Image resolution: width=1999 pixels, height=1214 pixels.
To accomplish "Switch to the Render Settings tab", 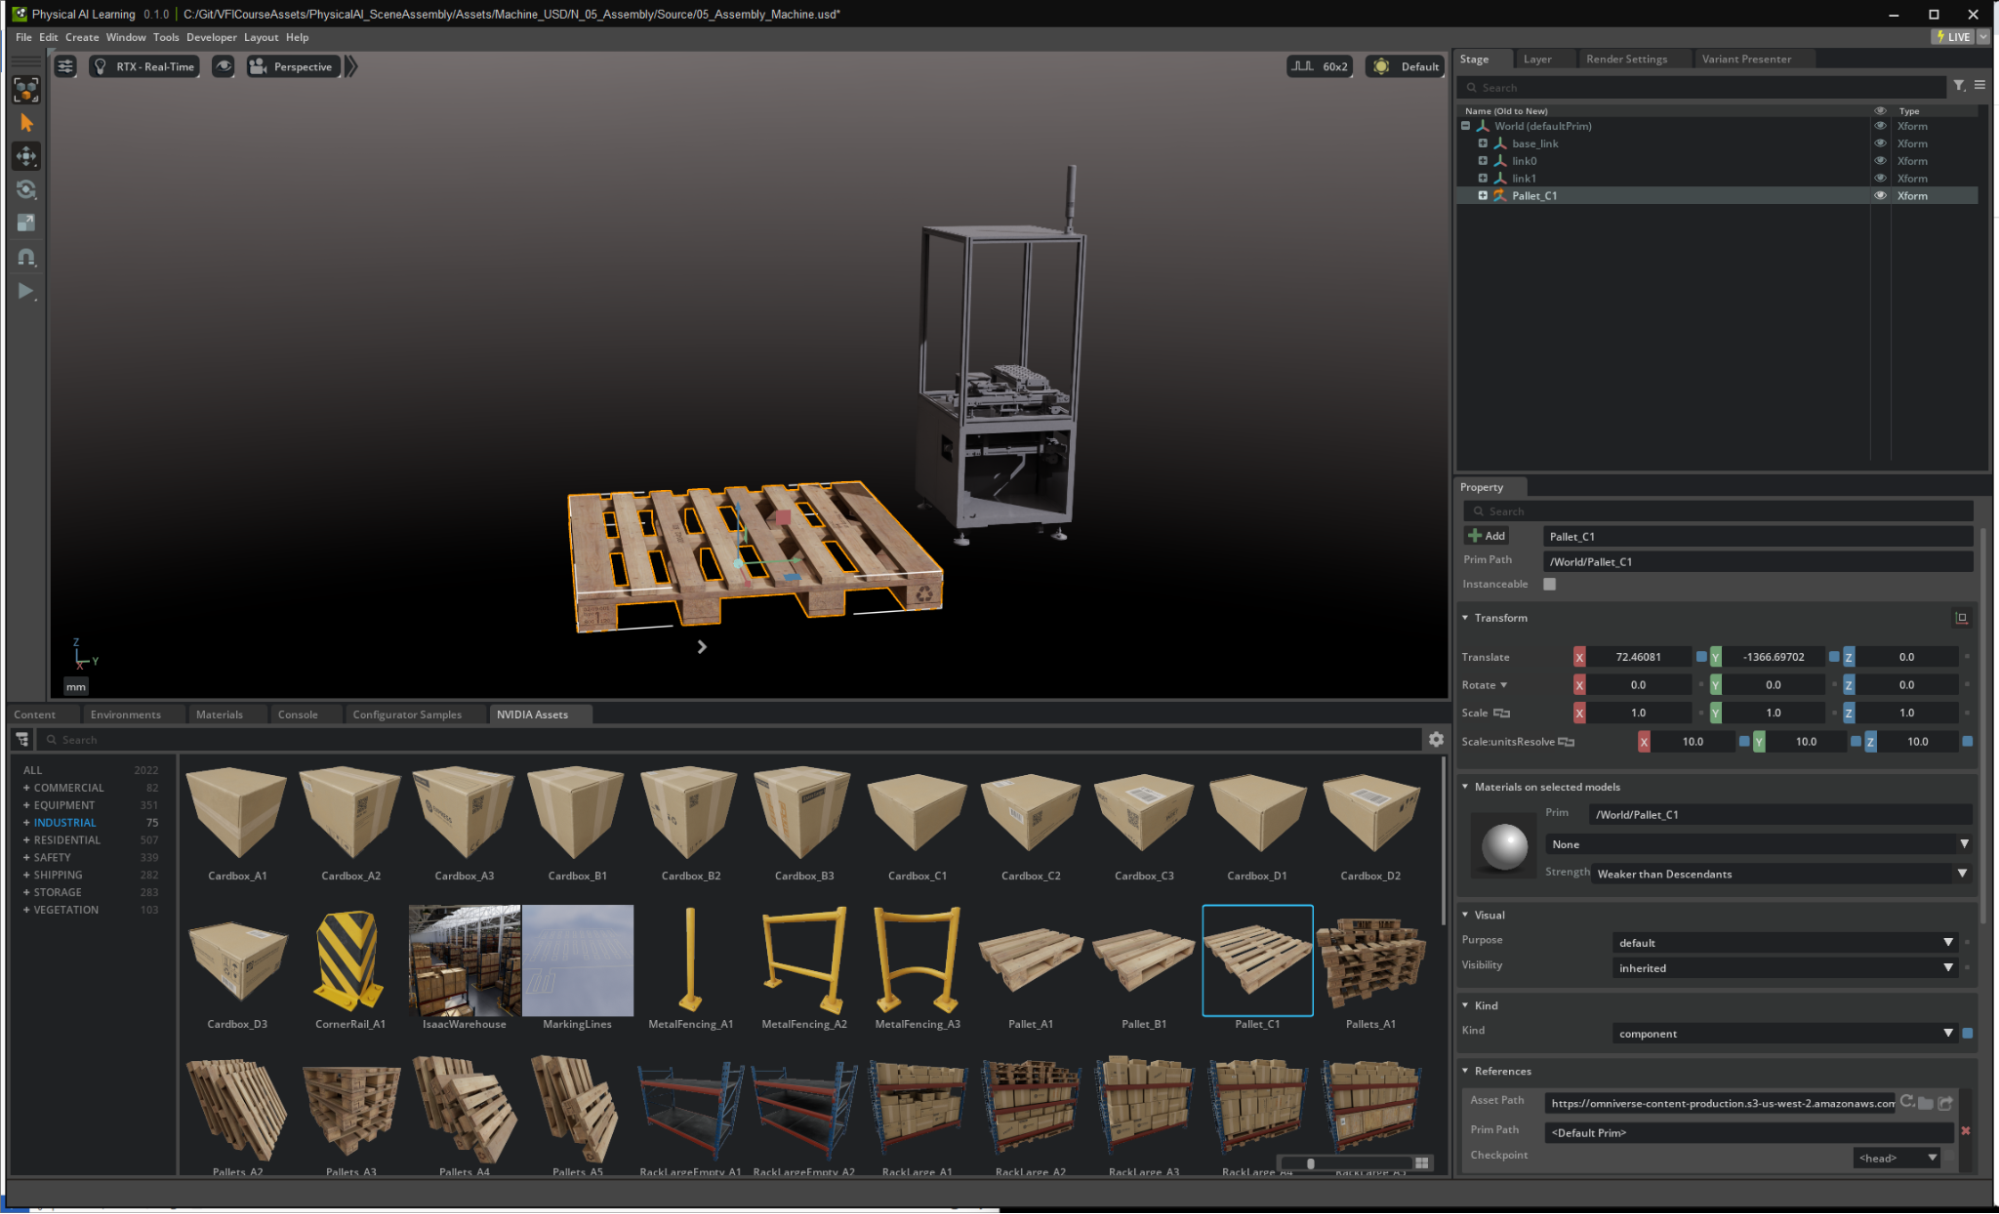I will click(1626, 59).
